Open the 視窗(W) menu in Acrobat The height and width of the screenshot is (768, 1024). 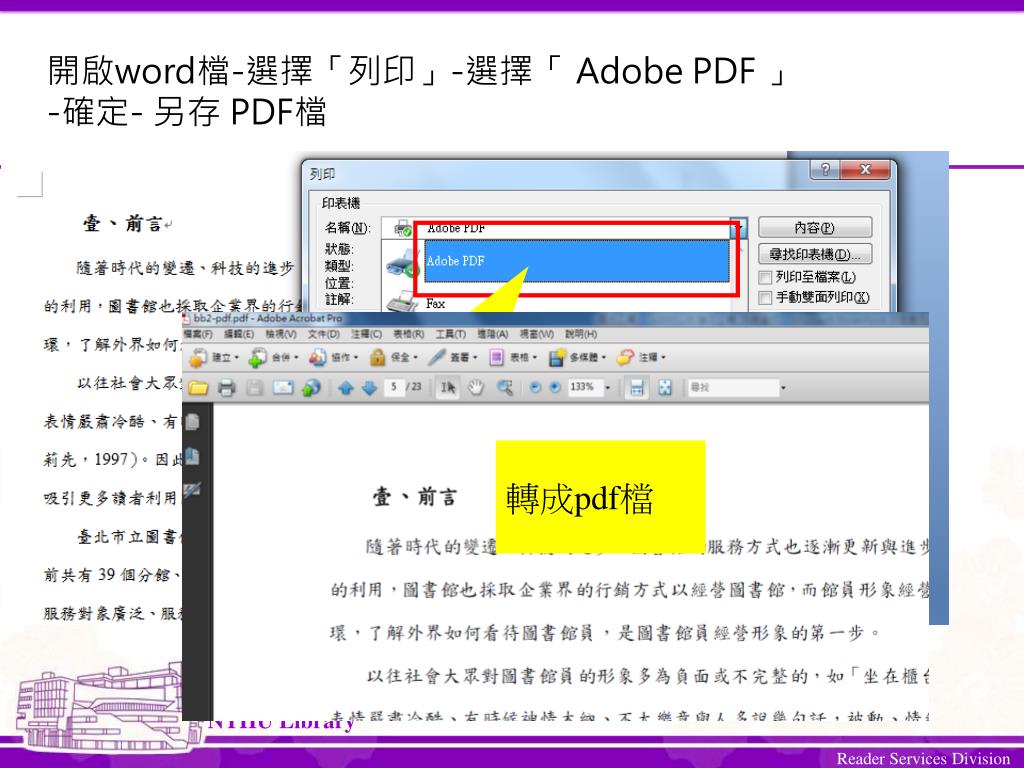coord(536,334)
